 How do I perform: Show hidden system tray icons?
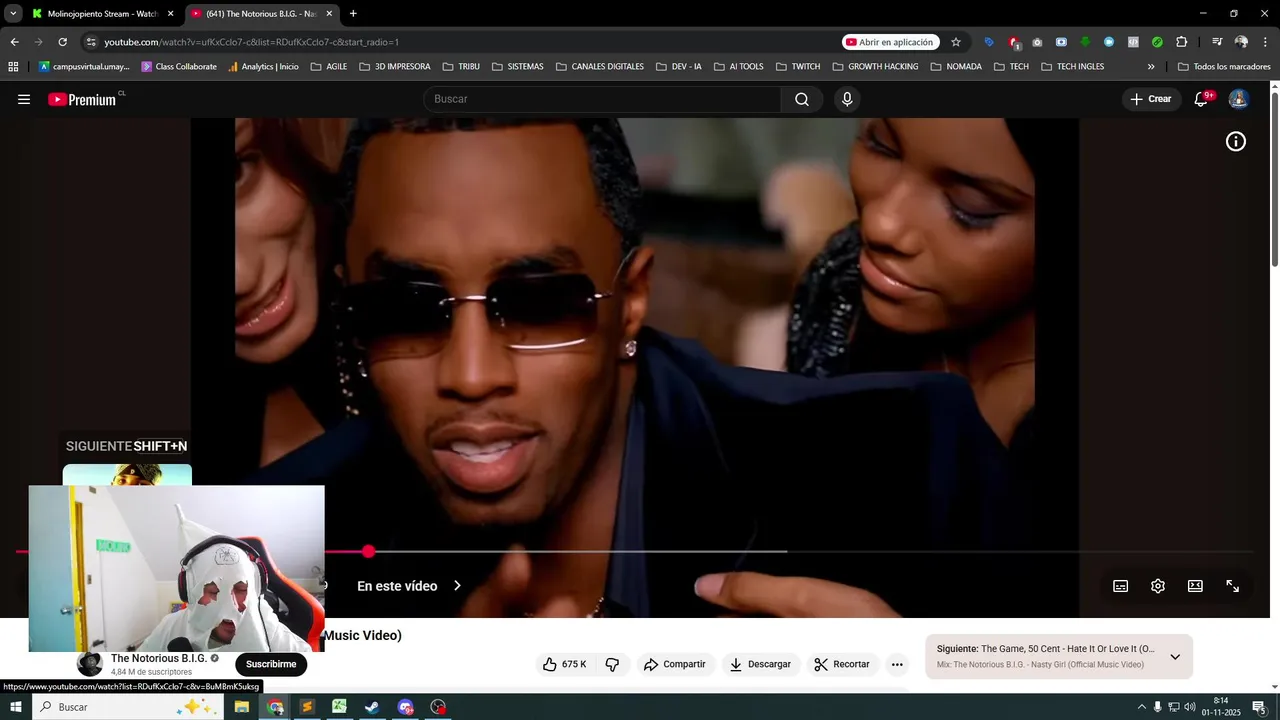point(1141,707)
